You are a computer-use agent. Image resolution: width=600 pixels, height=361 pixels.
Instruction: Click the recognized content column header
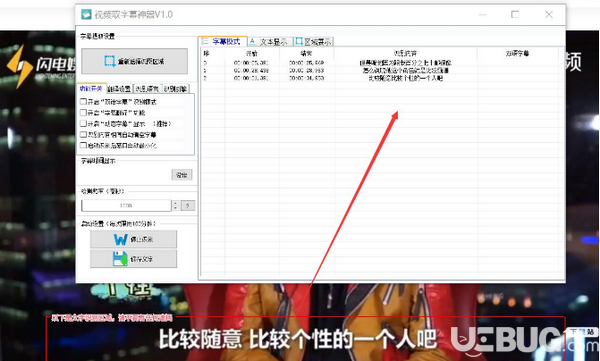(x=405, y=53)
